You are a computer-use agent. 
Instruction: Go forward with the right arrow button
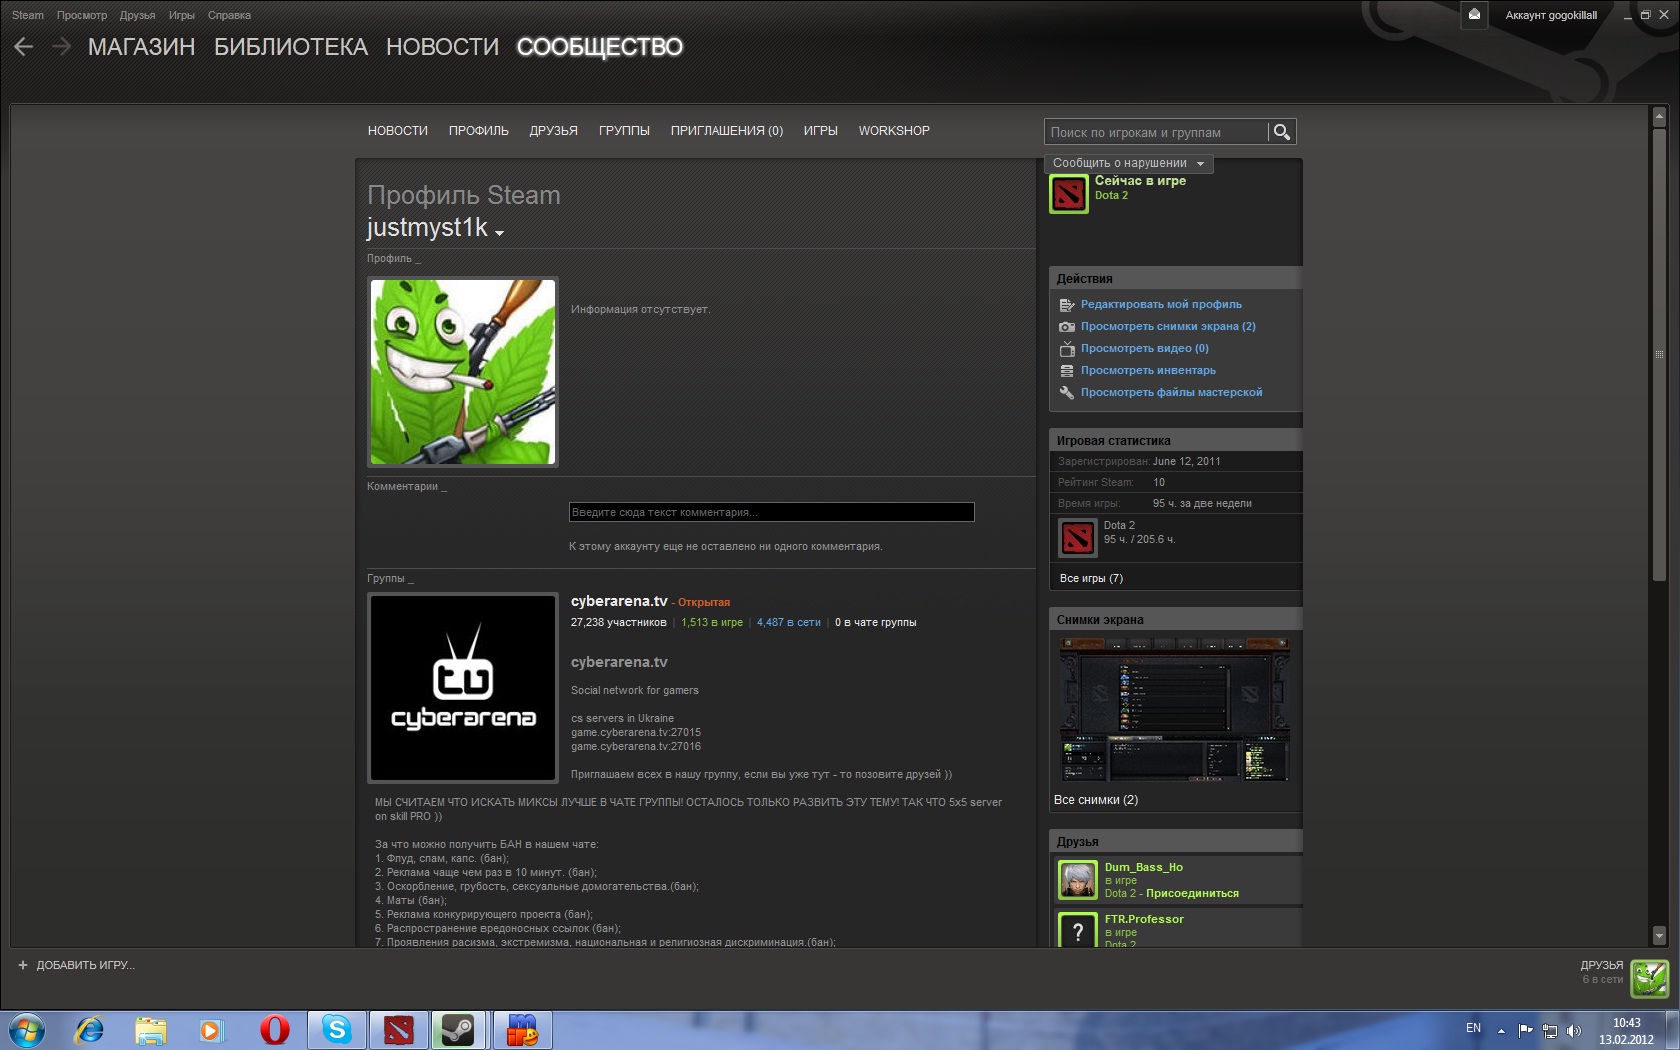(61, 47)
